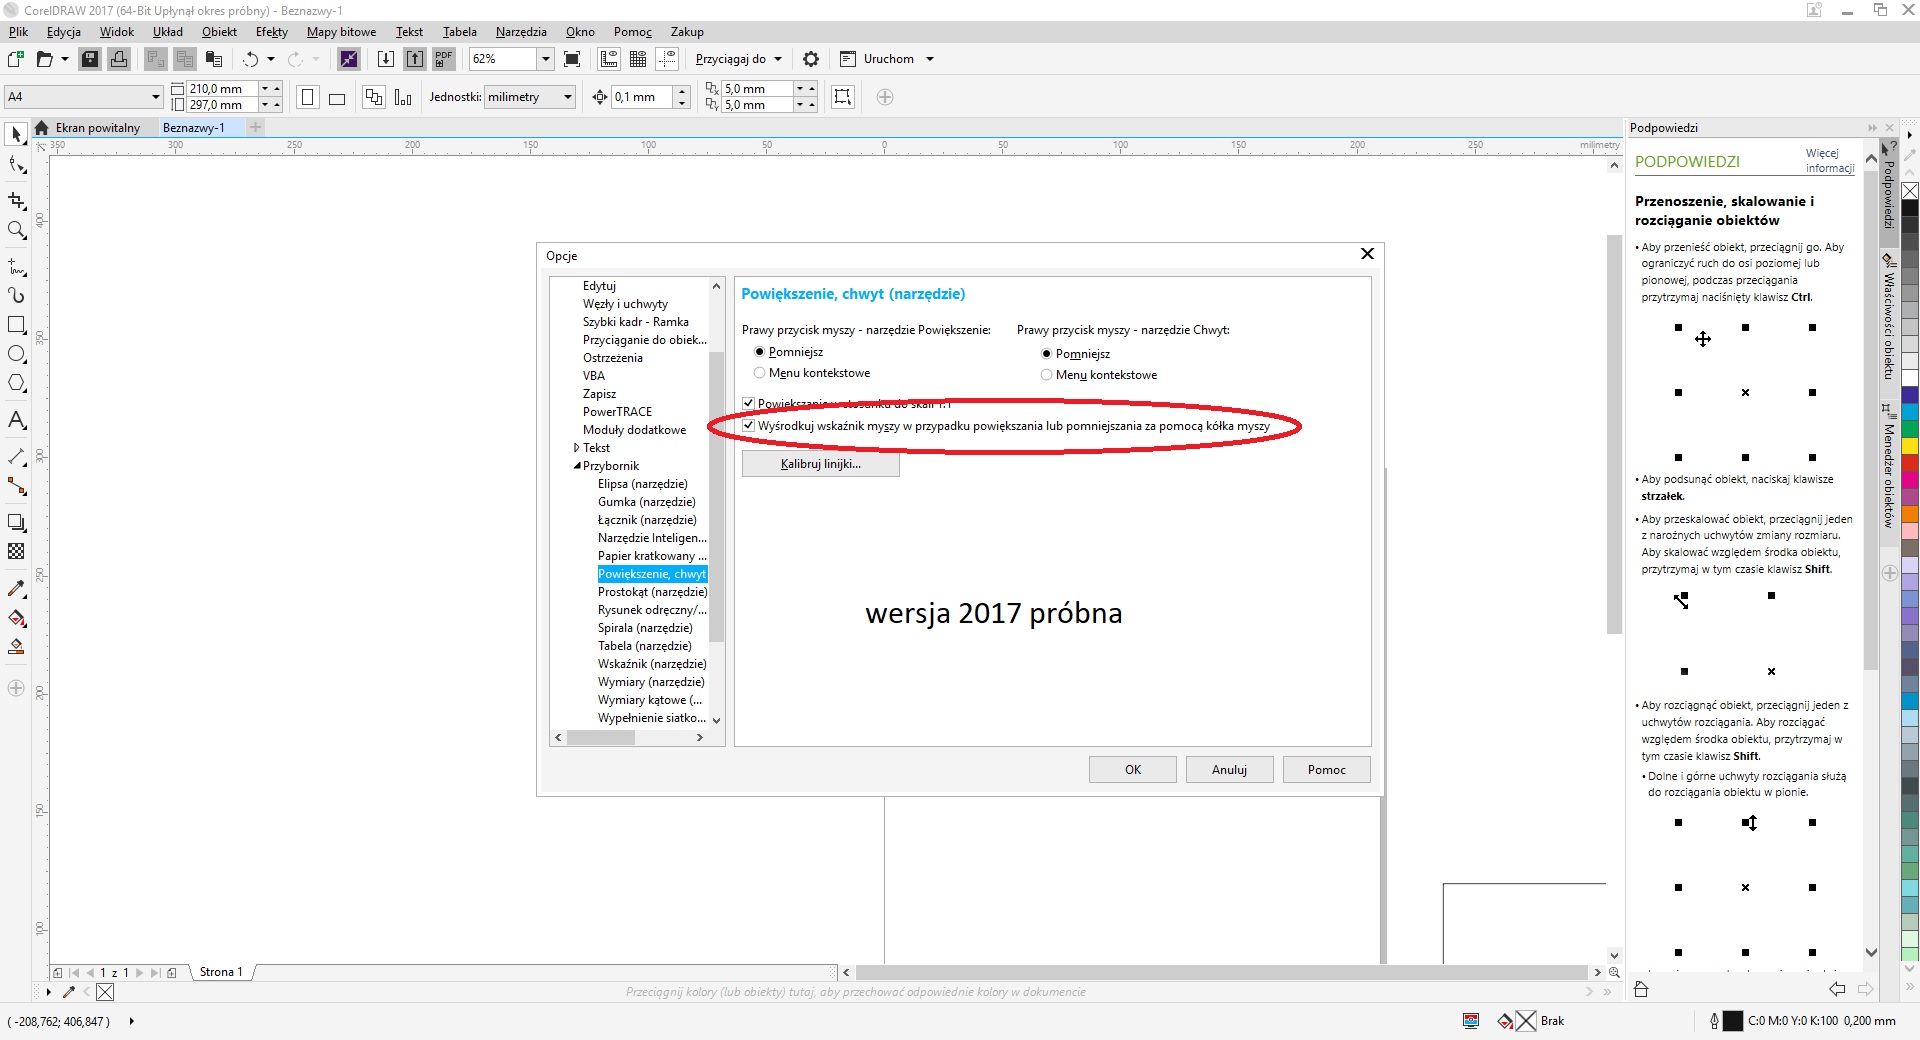This screenshot has height=1040, width=1920.
Task: Open the Efekty menu
Action: [271, 32]
